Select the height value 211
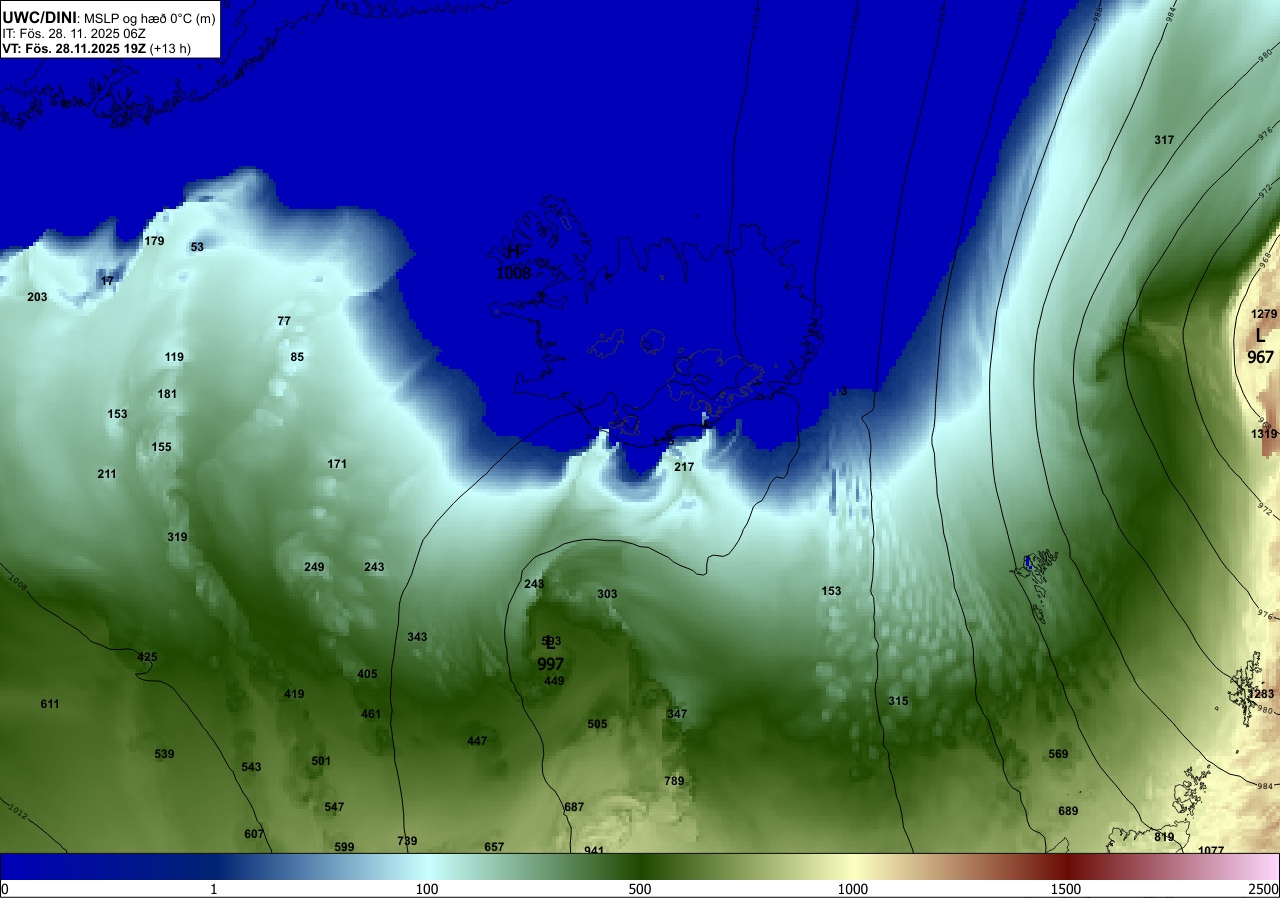The image size is (1280, 898). coord(107,474)
